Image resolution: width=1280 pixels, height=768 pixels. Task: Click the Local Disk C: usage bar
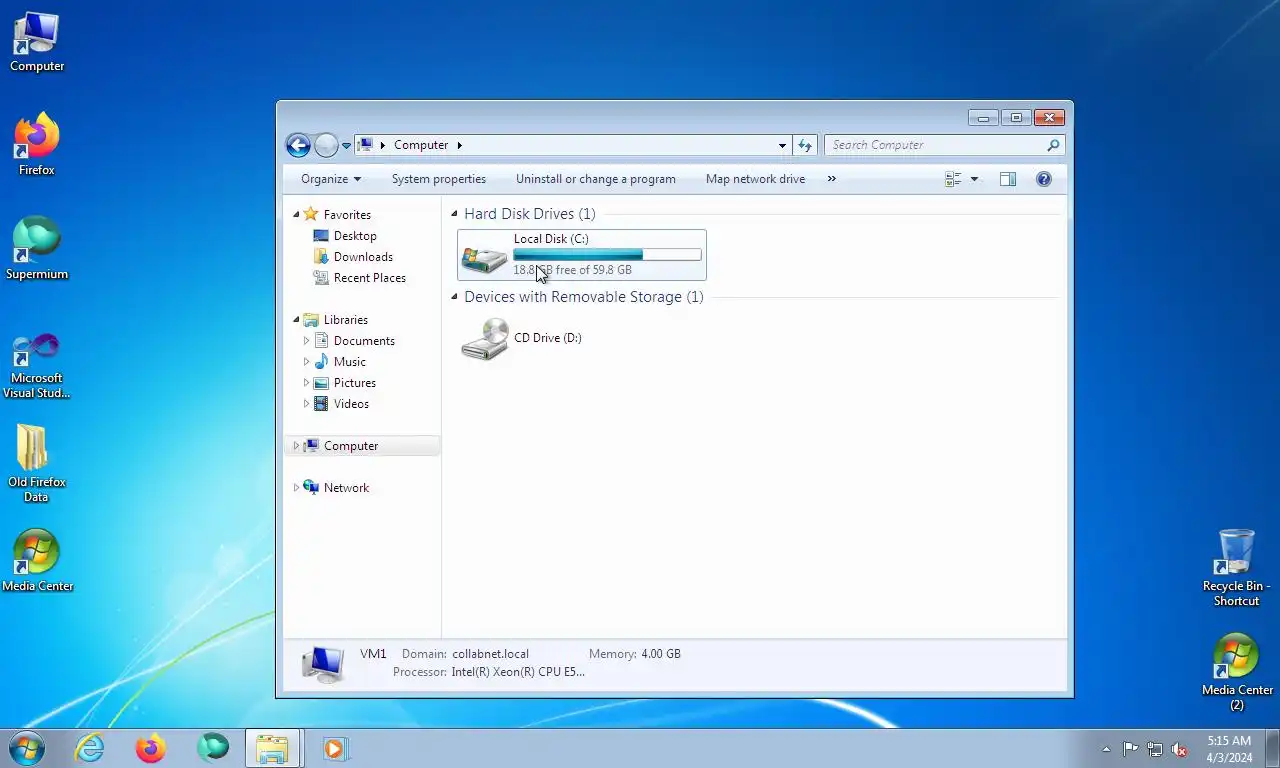pyautogui.click(x=607, y=255)
